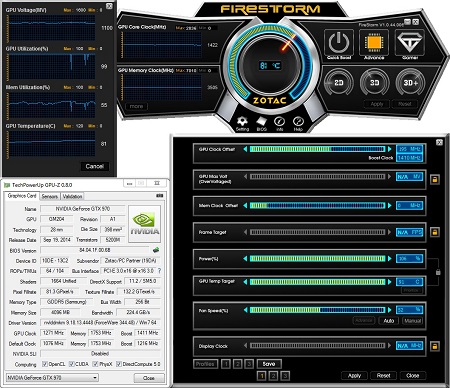Click the GPU Temperature graph
Viewport: 450px width, 388px height.
coord(52,144)
